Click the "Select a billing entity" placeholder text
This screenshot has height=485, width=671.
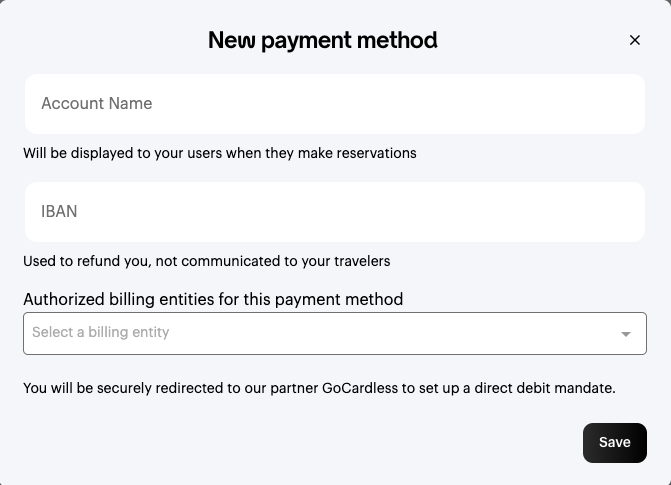click(101, 332)
